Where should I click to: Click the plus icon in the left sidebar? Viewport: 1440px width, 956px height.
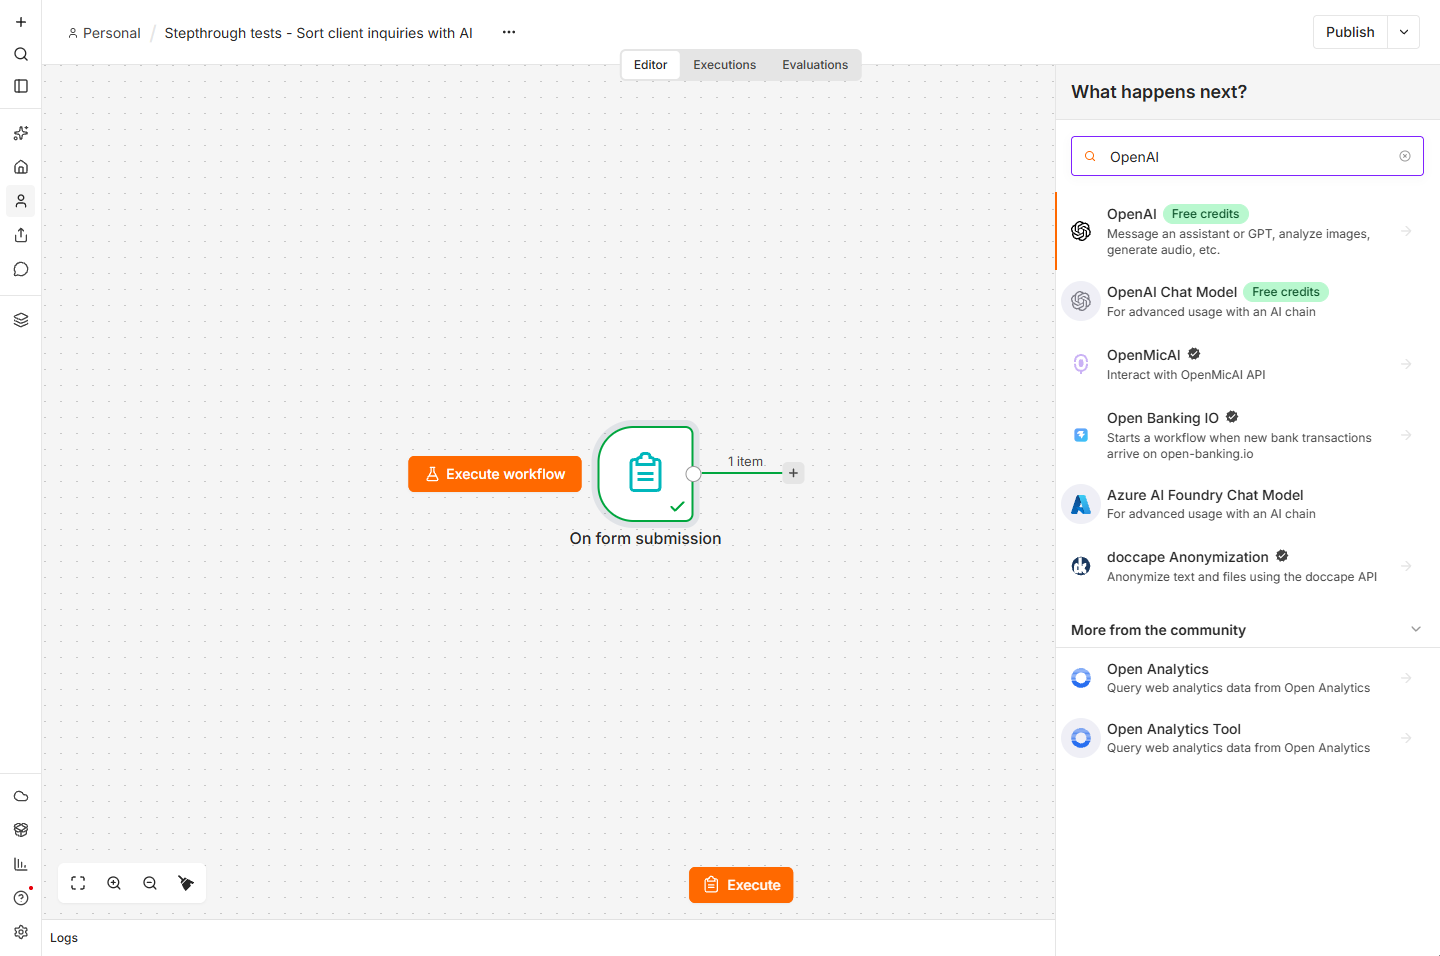tap(21, 22)
